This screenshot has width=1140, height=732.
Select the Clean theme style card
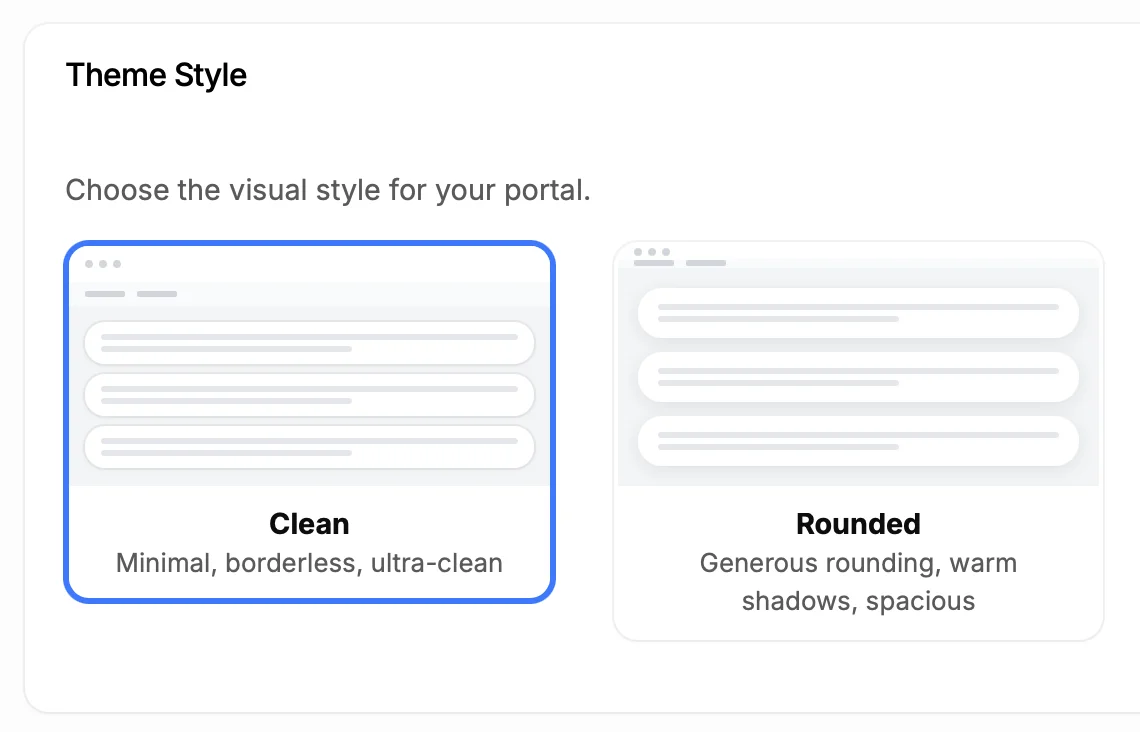click(x=309, y=422)
